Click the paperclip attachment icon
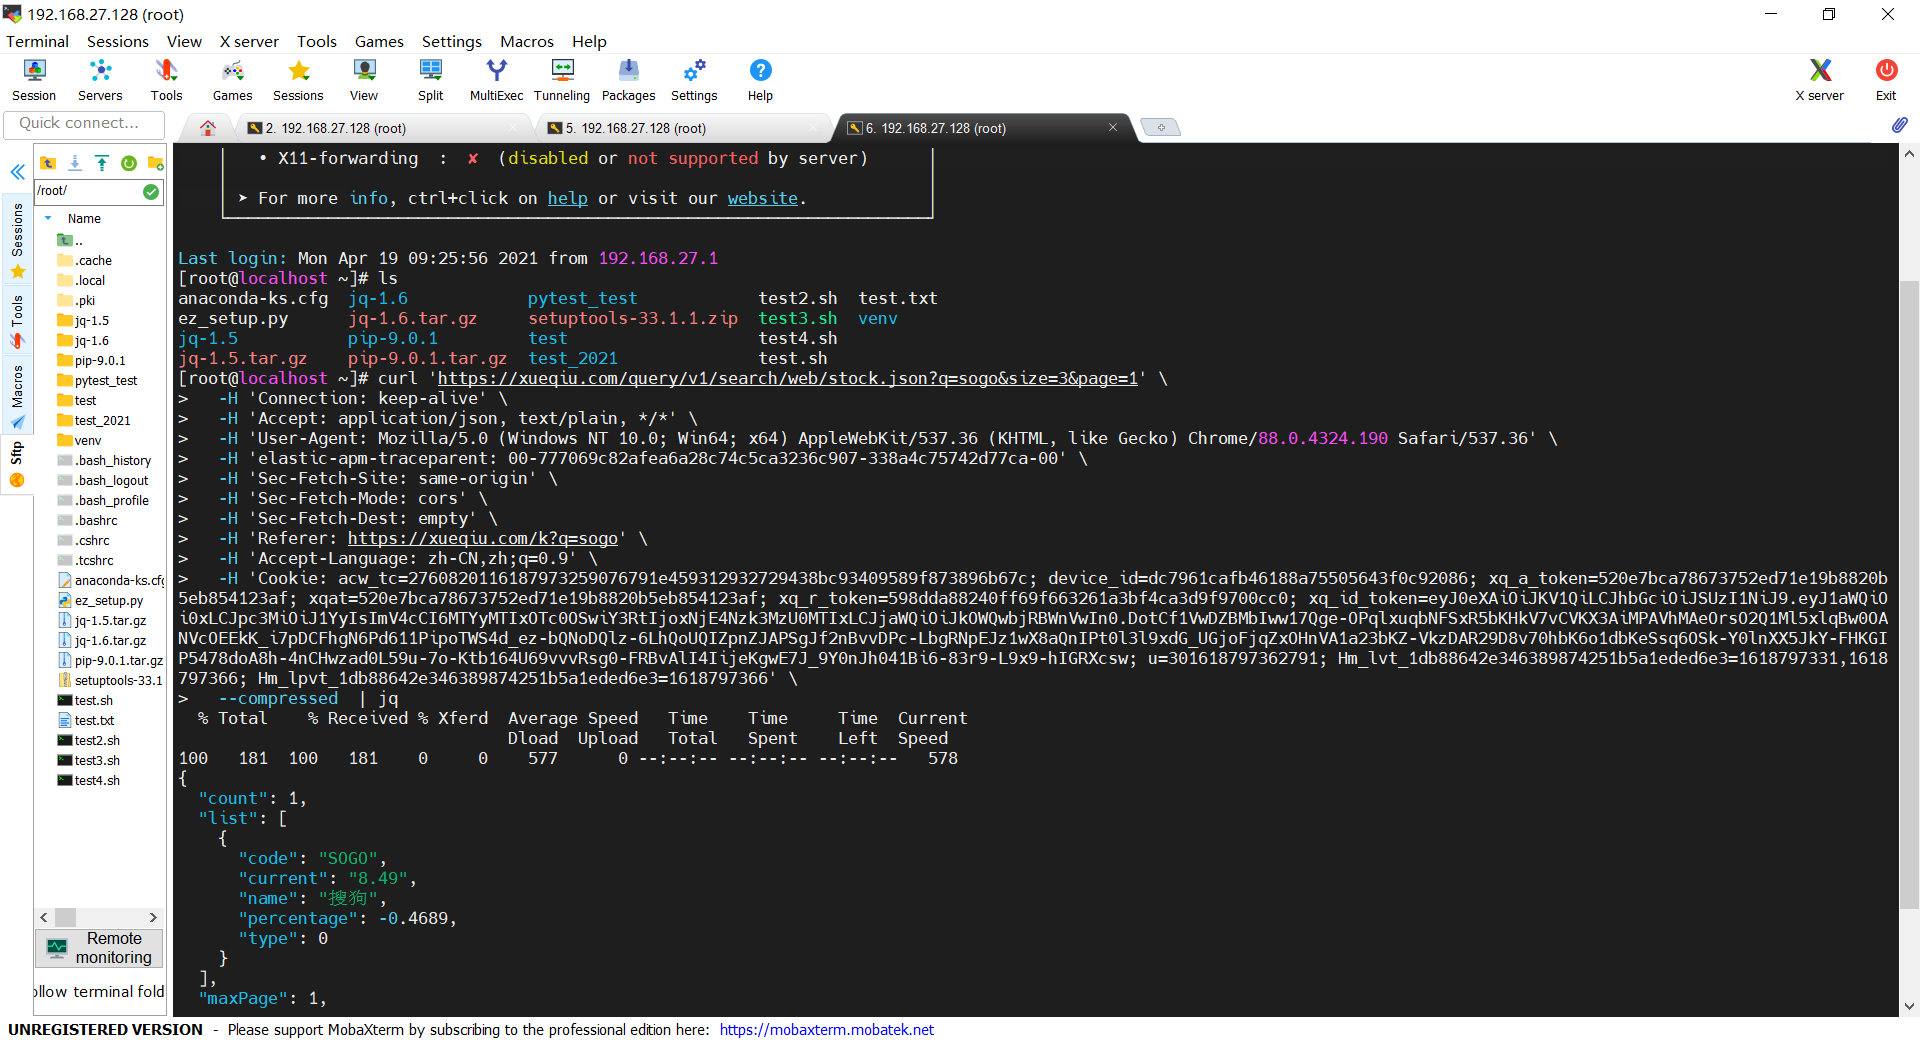Viewport: 1920px width, 1042px height. (x=1899, y=125)
